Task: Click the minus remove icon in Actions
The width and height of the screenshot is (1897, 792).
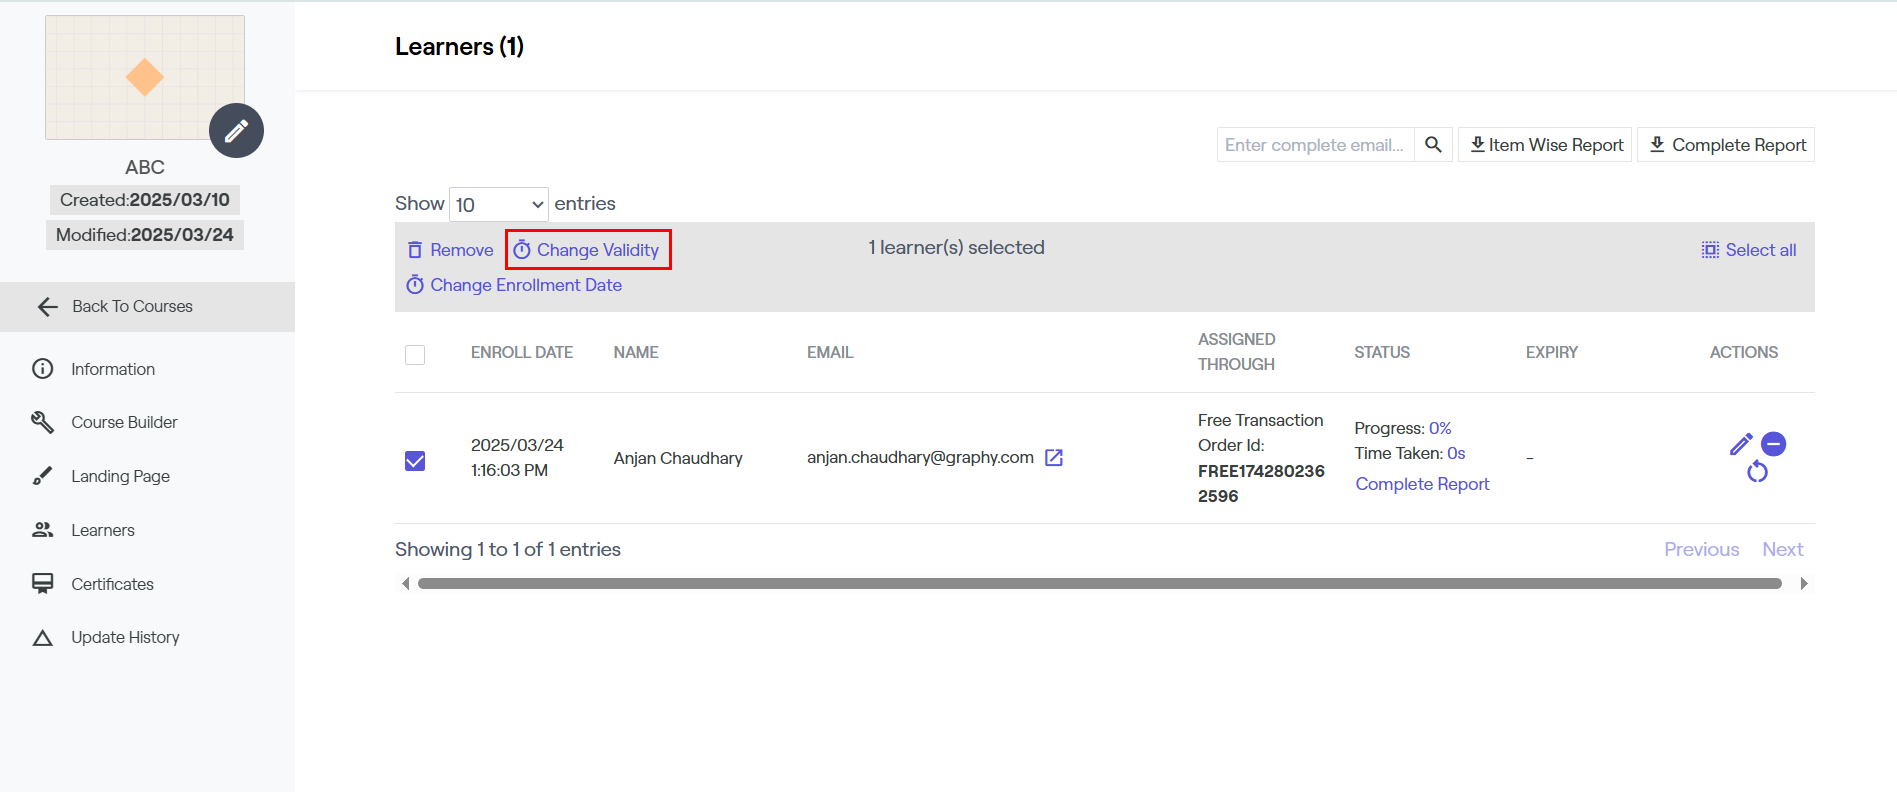Action: click(1774, 444)
